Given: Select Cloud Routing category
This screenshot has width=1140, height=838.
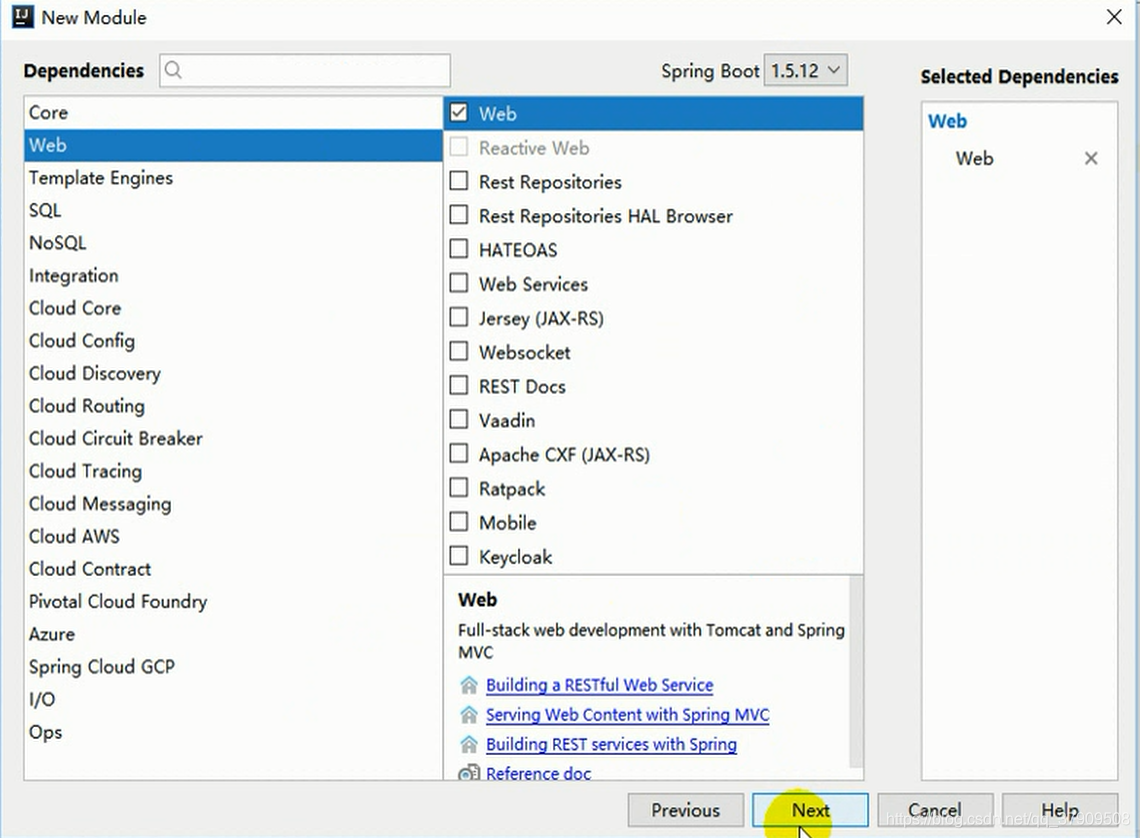Looking at the screenshot, I should point(233,406).
